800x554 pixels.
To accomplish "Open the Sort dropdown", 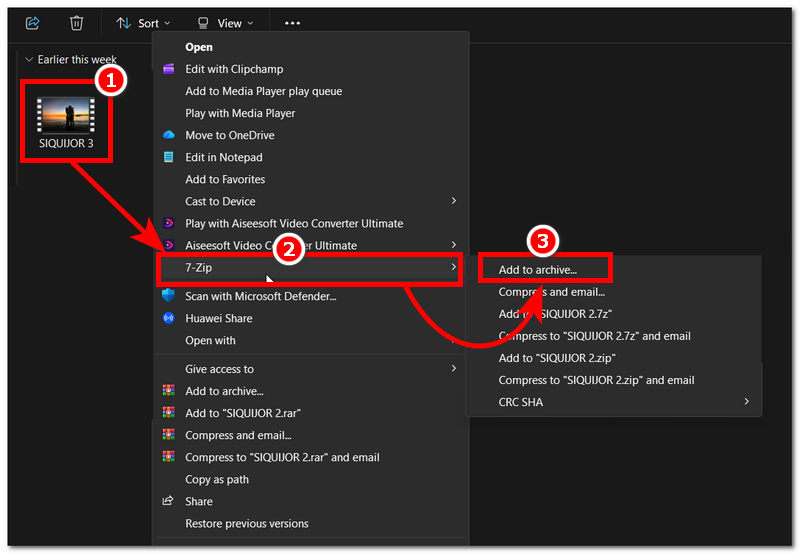I will coord(143,23).
